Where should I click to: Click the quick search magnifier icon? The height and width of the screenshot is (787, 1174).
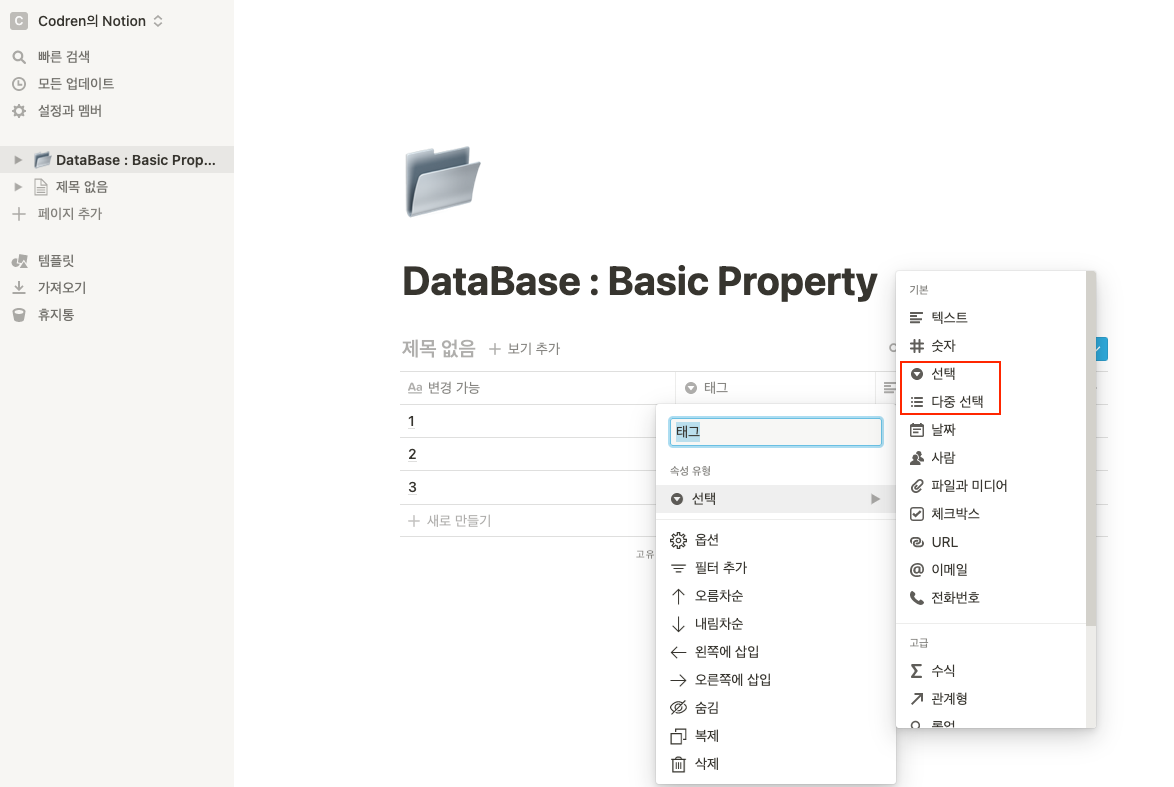point(19,57)
